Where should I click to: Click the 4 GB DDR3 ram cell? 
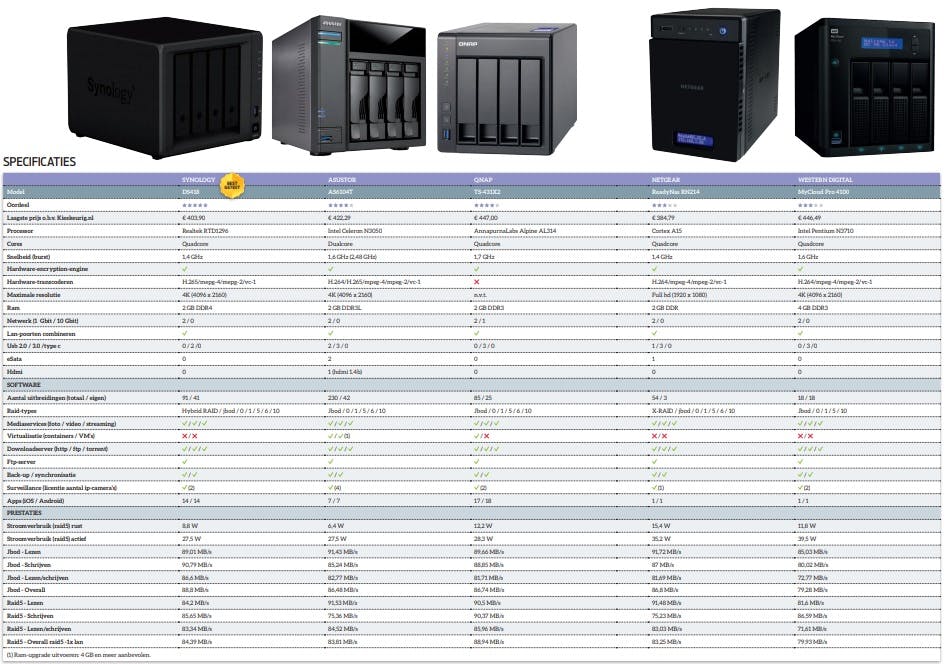click(813, 308)
